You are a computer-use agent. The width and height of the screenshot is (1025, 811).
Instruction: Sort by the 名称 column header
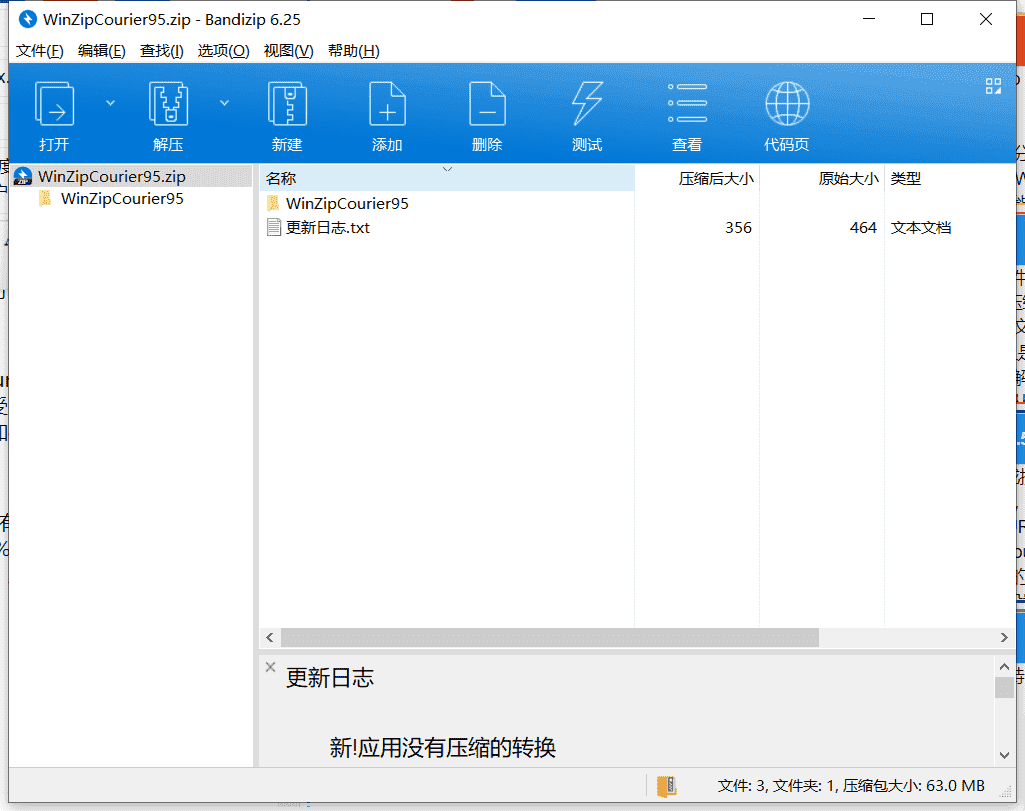point(447,178)
